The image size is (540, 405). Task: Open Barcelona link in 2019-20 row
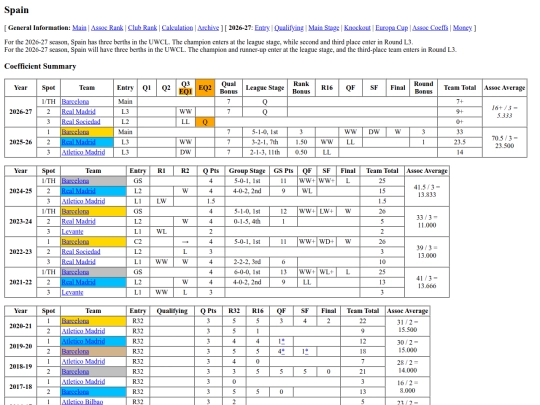[75, 351]
